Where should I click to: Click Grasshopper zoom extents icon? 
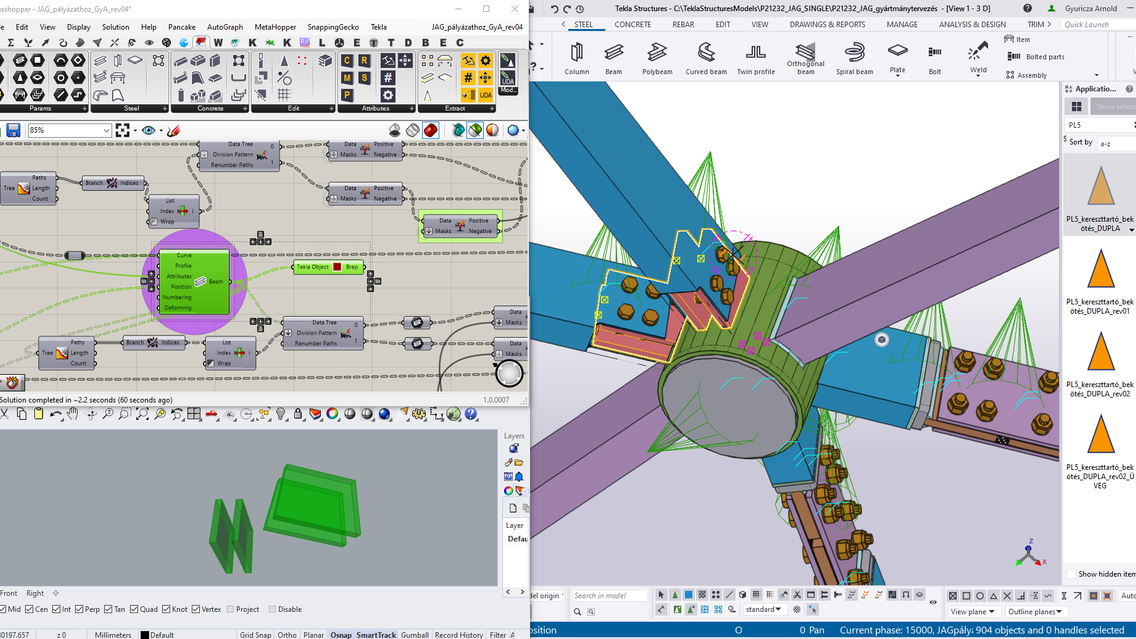click(122, 130)
